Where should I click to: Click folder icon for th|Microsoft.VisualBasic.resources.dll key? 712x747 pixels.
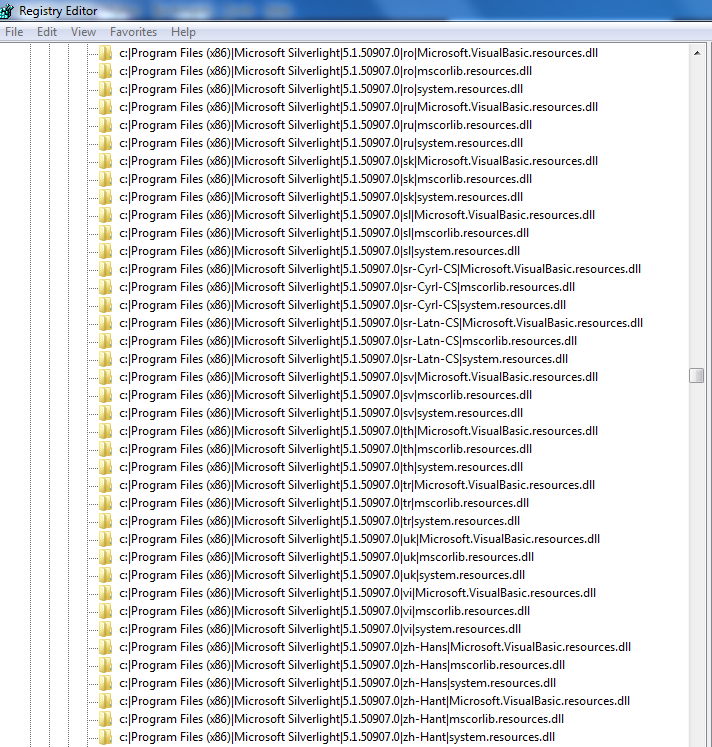pos(105,431)
